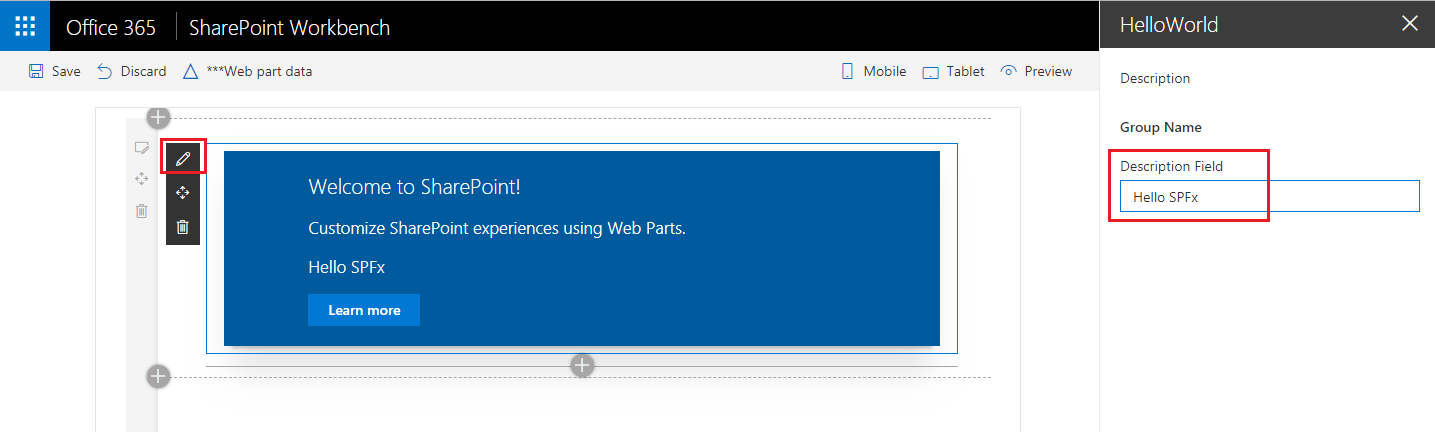
Task: Click the faded move section icon
Action: pyautogui.click(x=142, y=179)
